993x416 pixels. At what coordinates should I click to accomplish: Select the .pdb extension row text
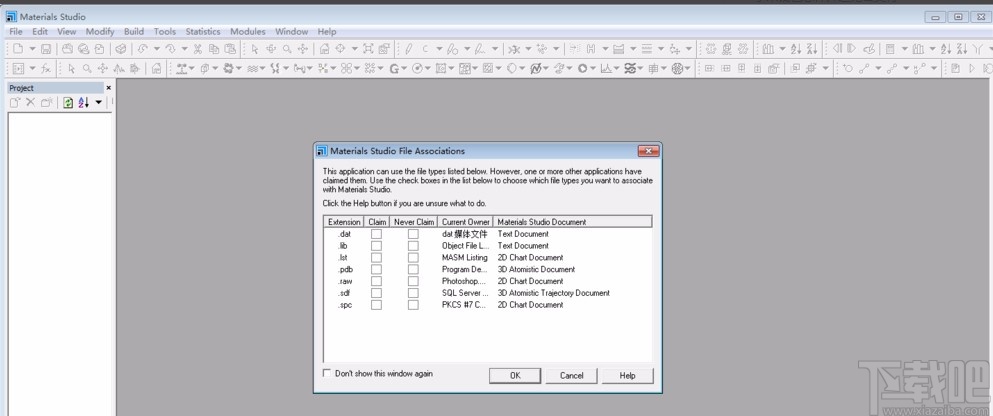click(345, 270)
